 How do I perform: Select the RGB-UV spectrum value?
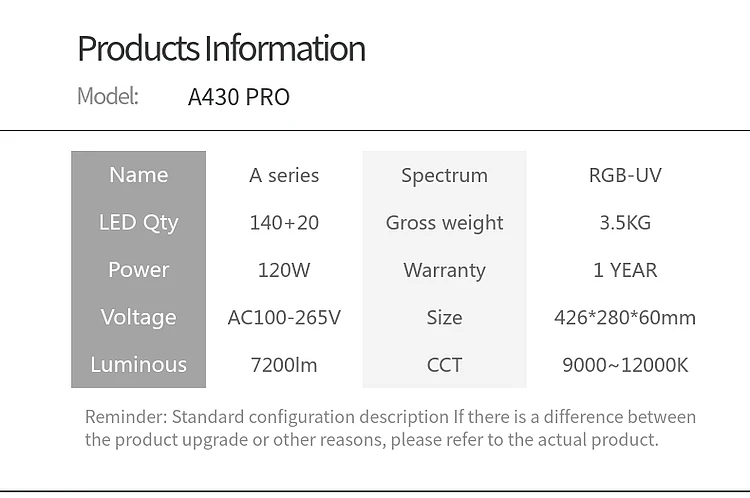tap(625, 175)
